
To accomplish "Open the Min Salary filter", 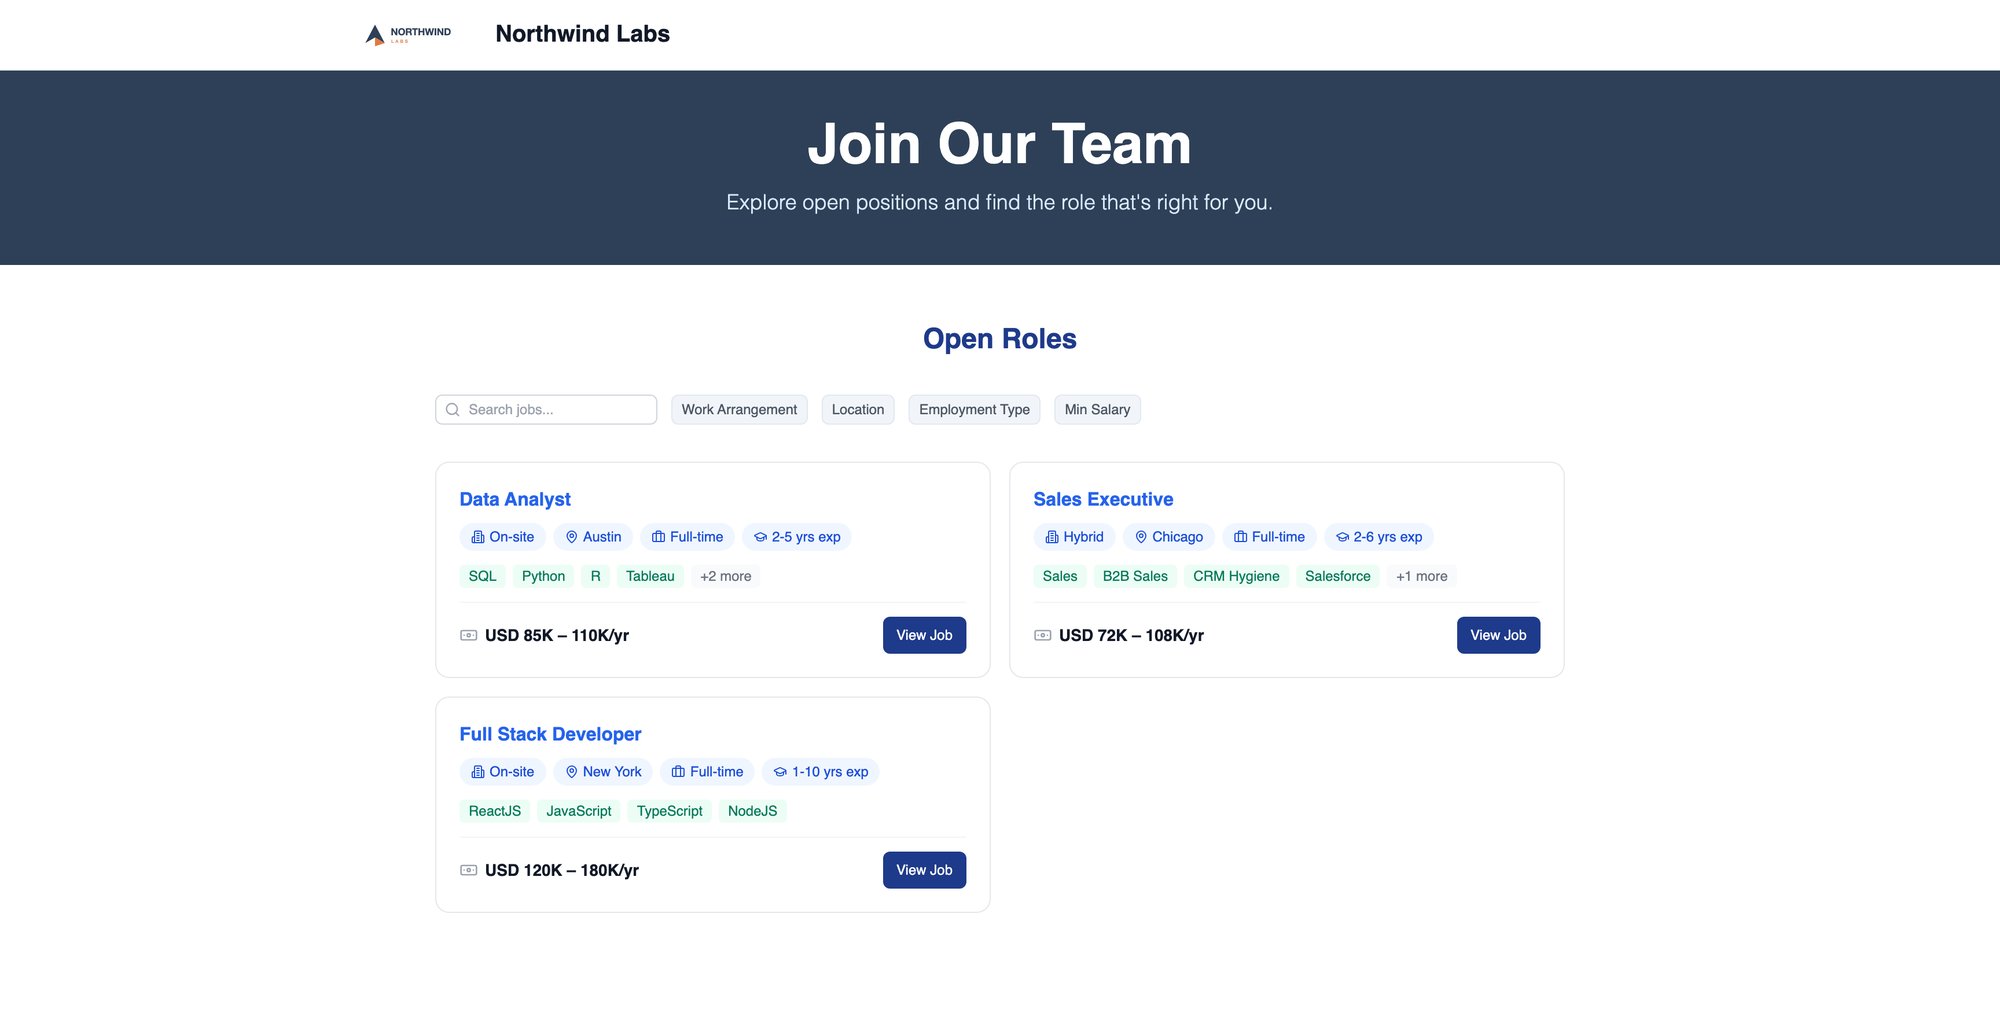I will 1097,410.
